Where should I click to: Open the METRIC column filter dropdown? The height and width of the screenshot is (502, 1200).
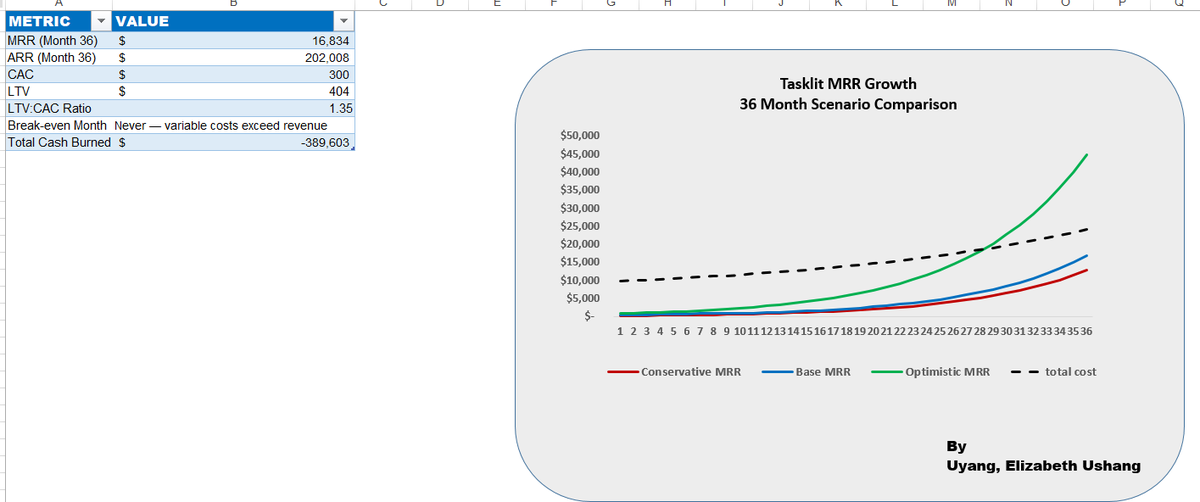[99, 22]
